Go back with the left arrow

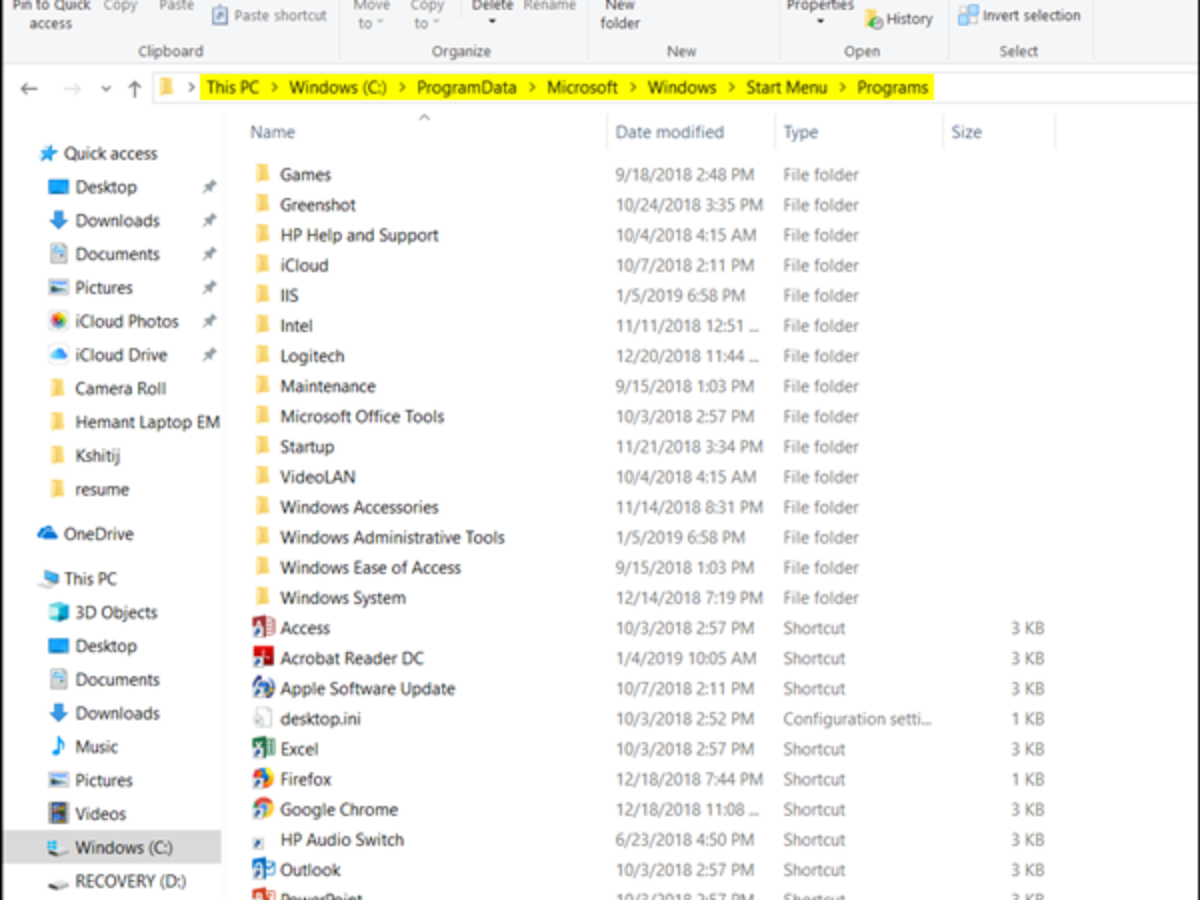[x=29, y=89]
